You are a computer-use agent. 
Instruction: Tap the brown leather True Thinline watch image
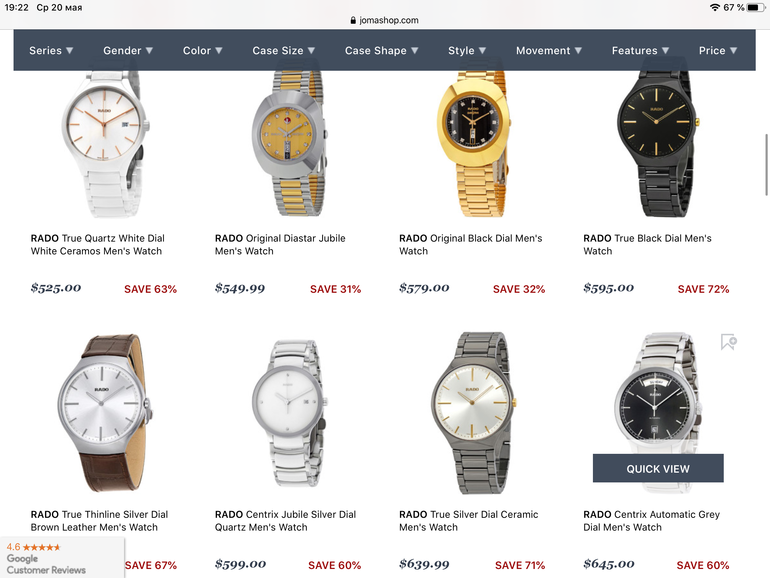(105, 413)
